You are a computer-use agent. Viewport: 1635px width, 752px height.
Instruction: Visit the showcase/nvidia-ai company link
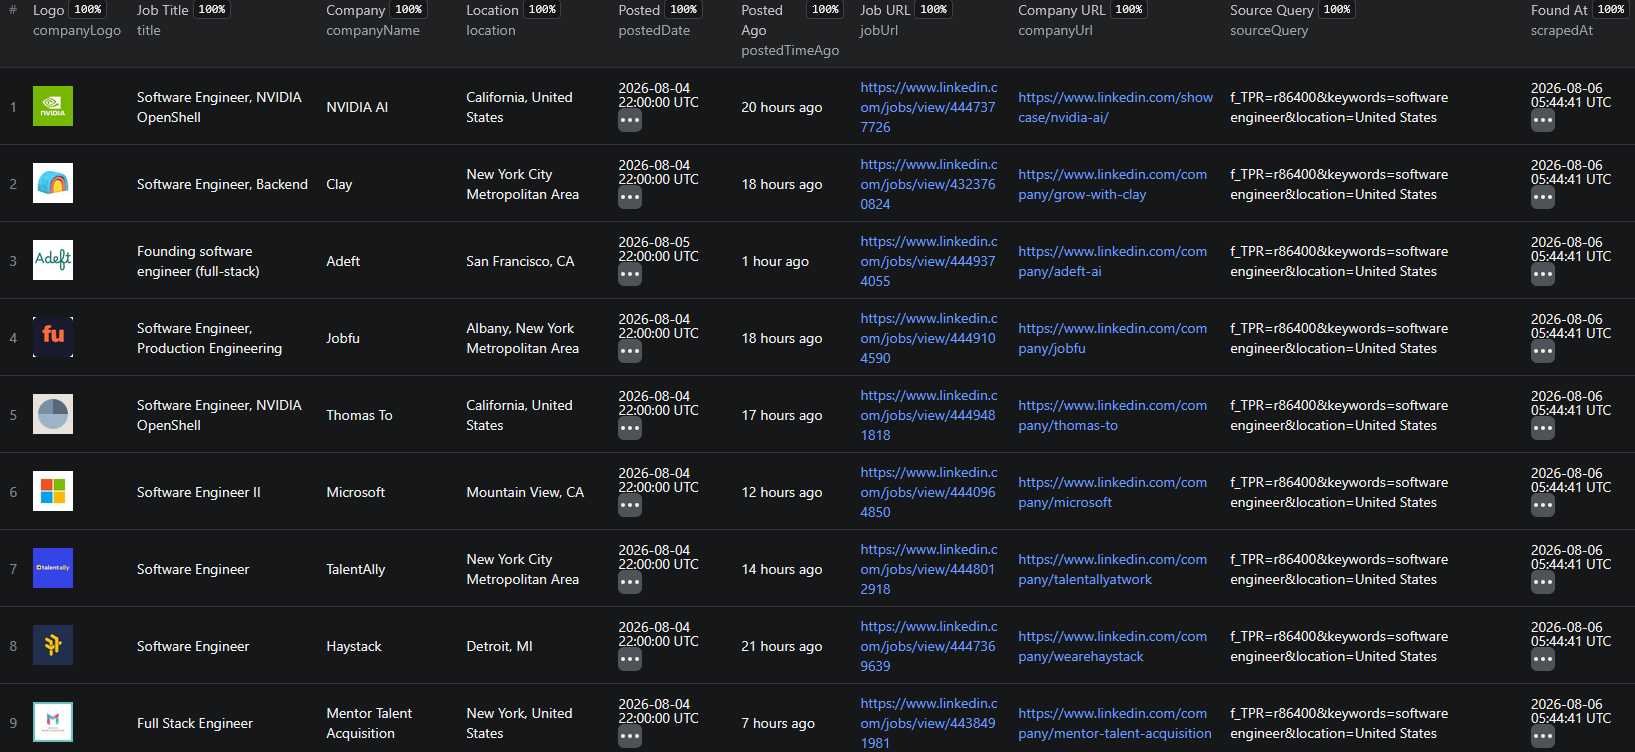pos(1115,107)
